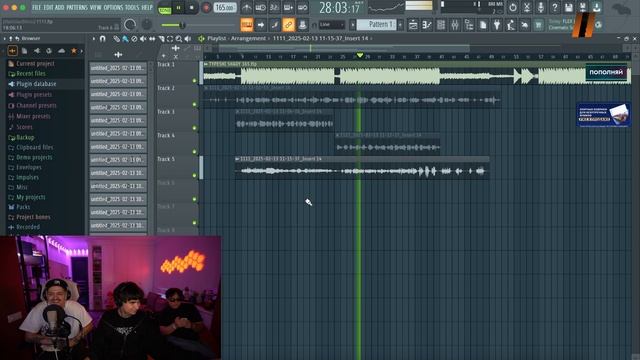Viewport: 640px width, 360px height.
Task: Toggle the multilink to controllers icon
Action: 302,25
